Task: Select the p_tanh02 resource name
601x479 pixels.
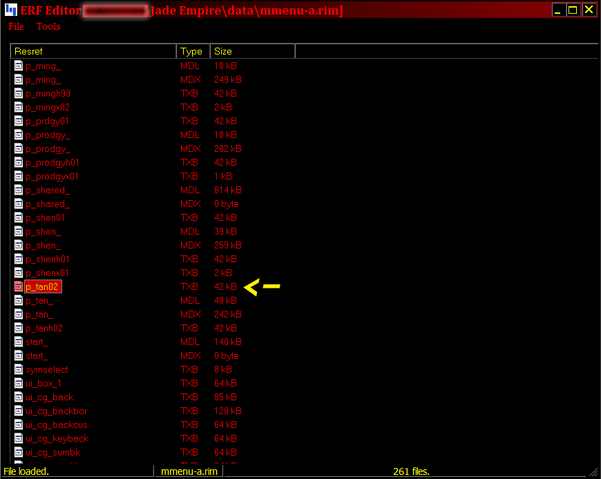Action: tap(44, 328)
